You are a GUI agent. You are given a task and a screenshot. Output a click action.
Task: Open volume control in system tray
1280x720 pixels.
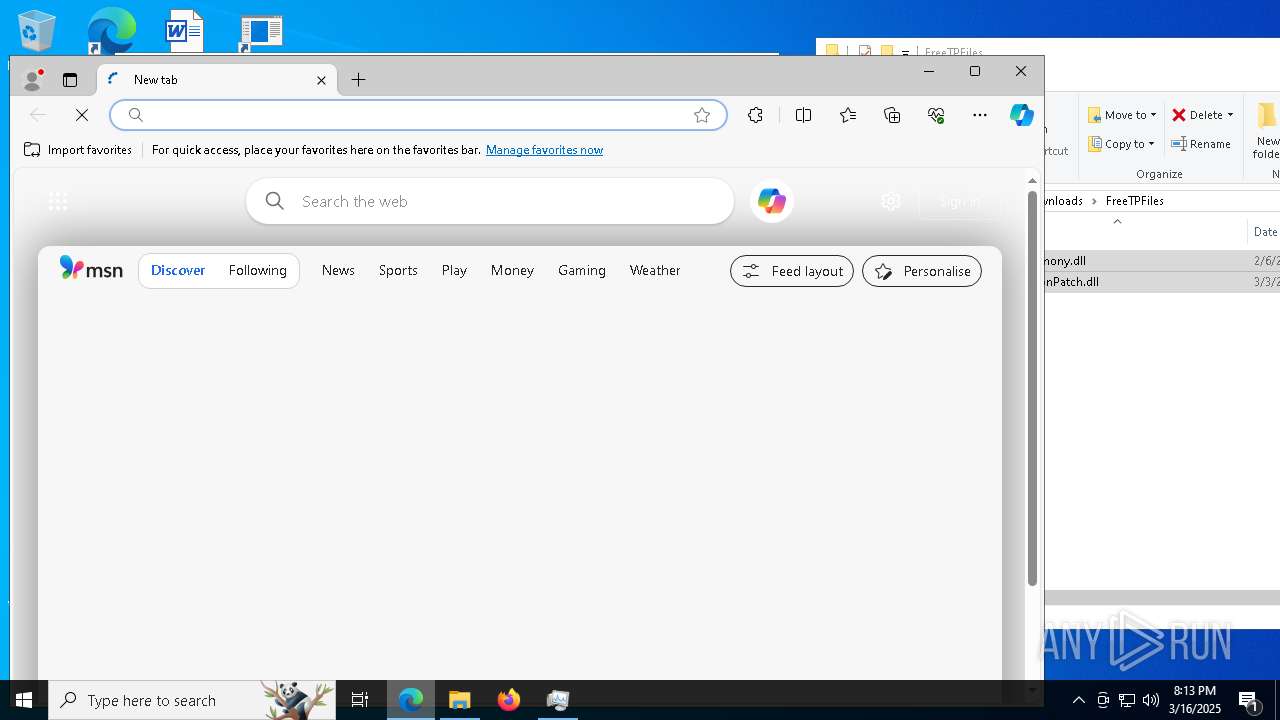[1151, 700]
